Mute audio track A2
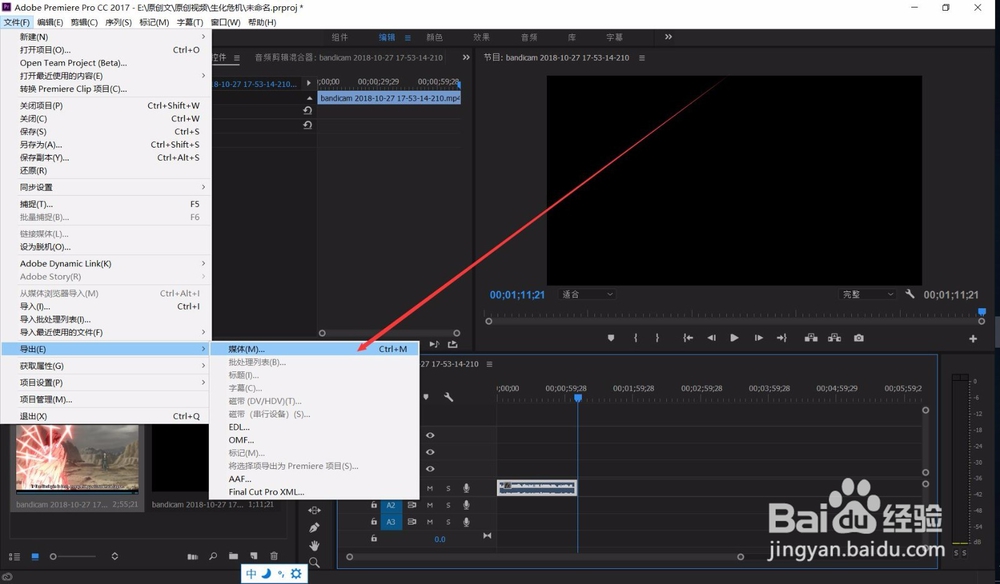 click(430, 505)
